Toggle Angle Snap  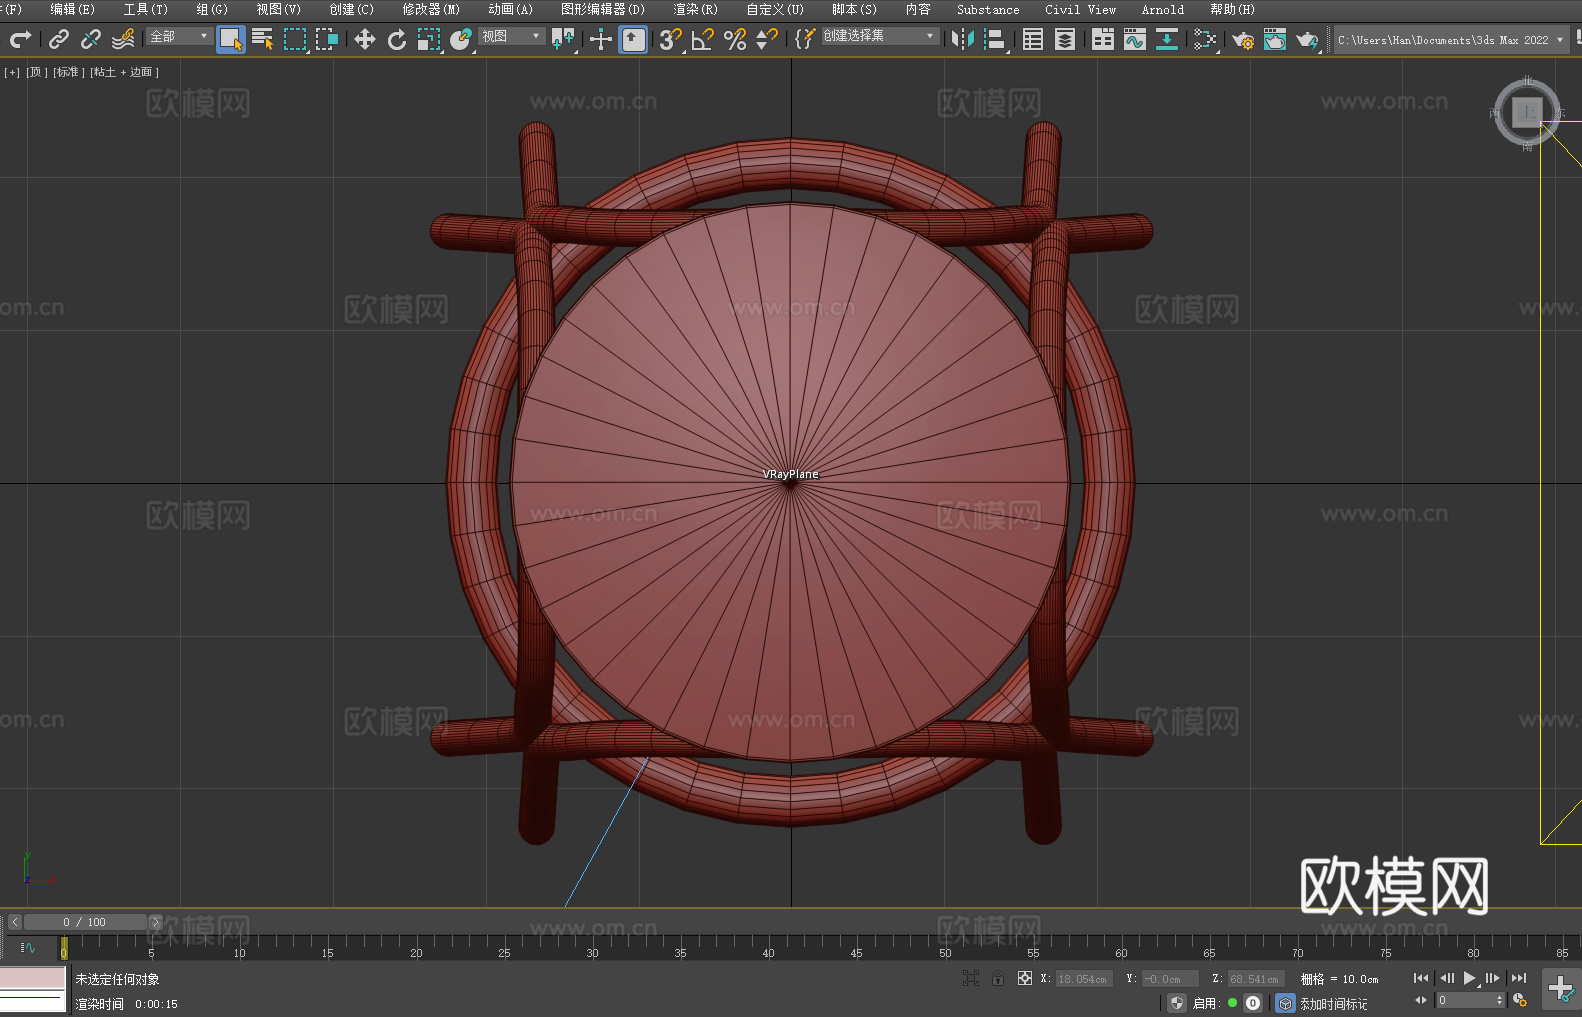[703, 39]
